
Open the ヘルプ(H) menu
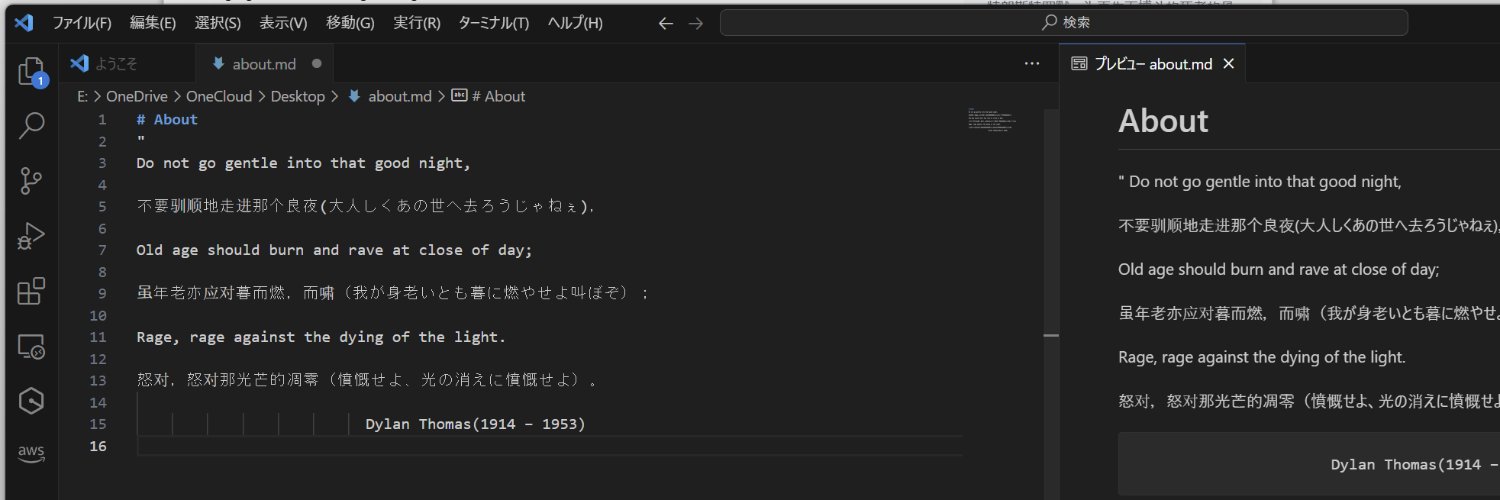coord(575,22)
